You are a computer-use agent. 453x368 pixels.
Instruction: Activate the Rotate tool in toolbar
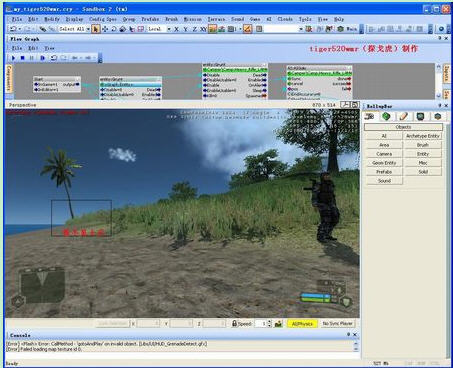pos(114,29)
